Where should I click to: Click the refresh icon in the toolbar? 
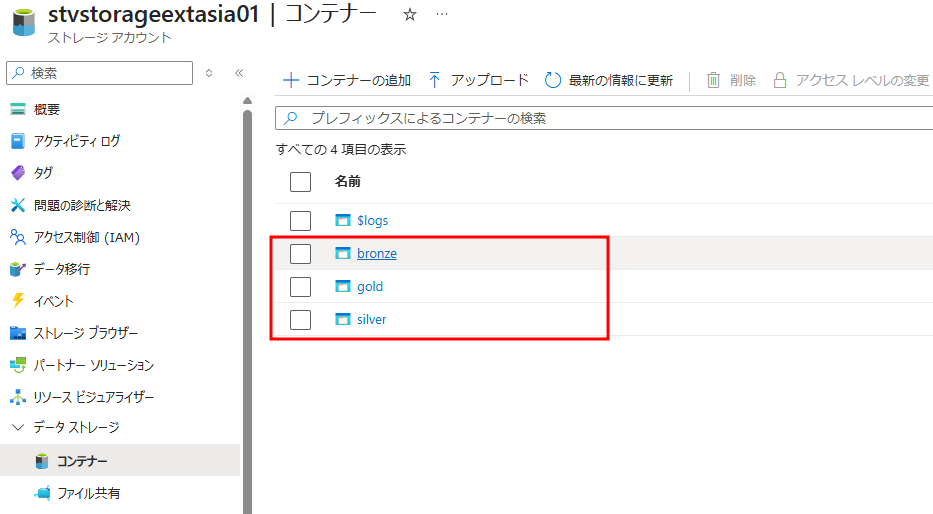tap(553, 80)
